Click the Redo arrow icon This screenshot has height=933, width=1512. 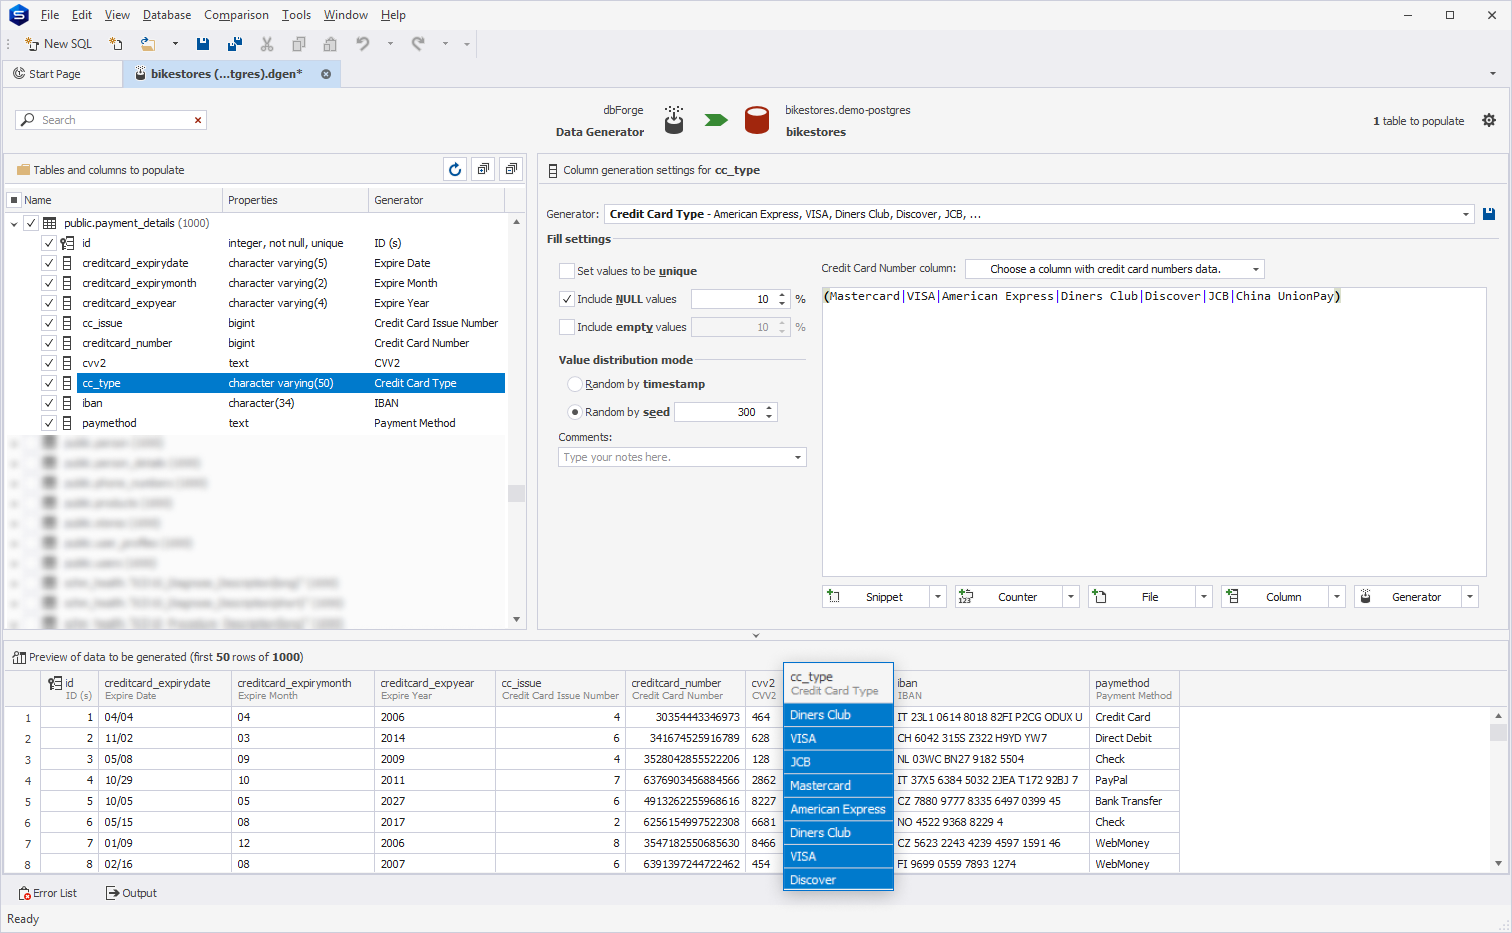(x=418, y=44)
